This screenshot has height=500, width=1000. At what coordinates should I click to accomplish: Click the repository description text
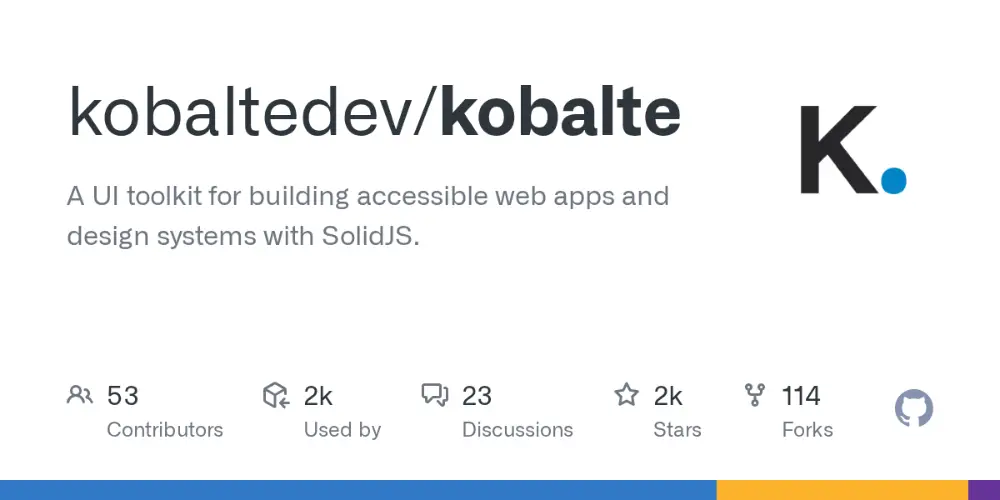(368, 216)
